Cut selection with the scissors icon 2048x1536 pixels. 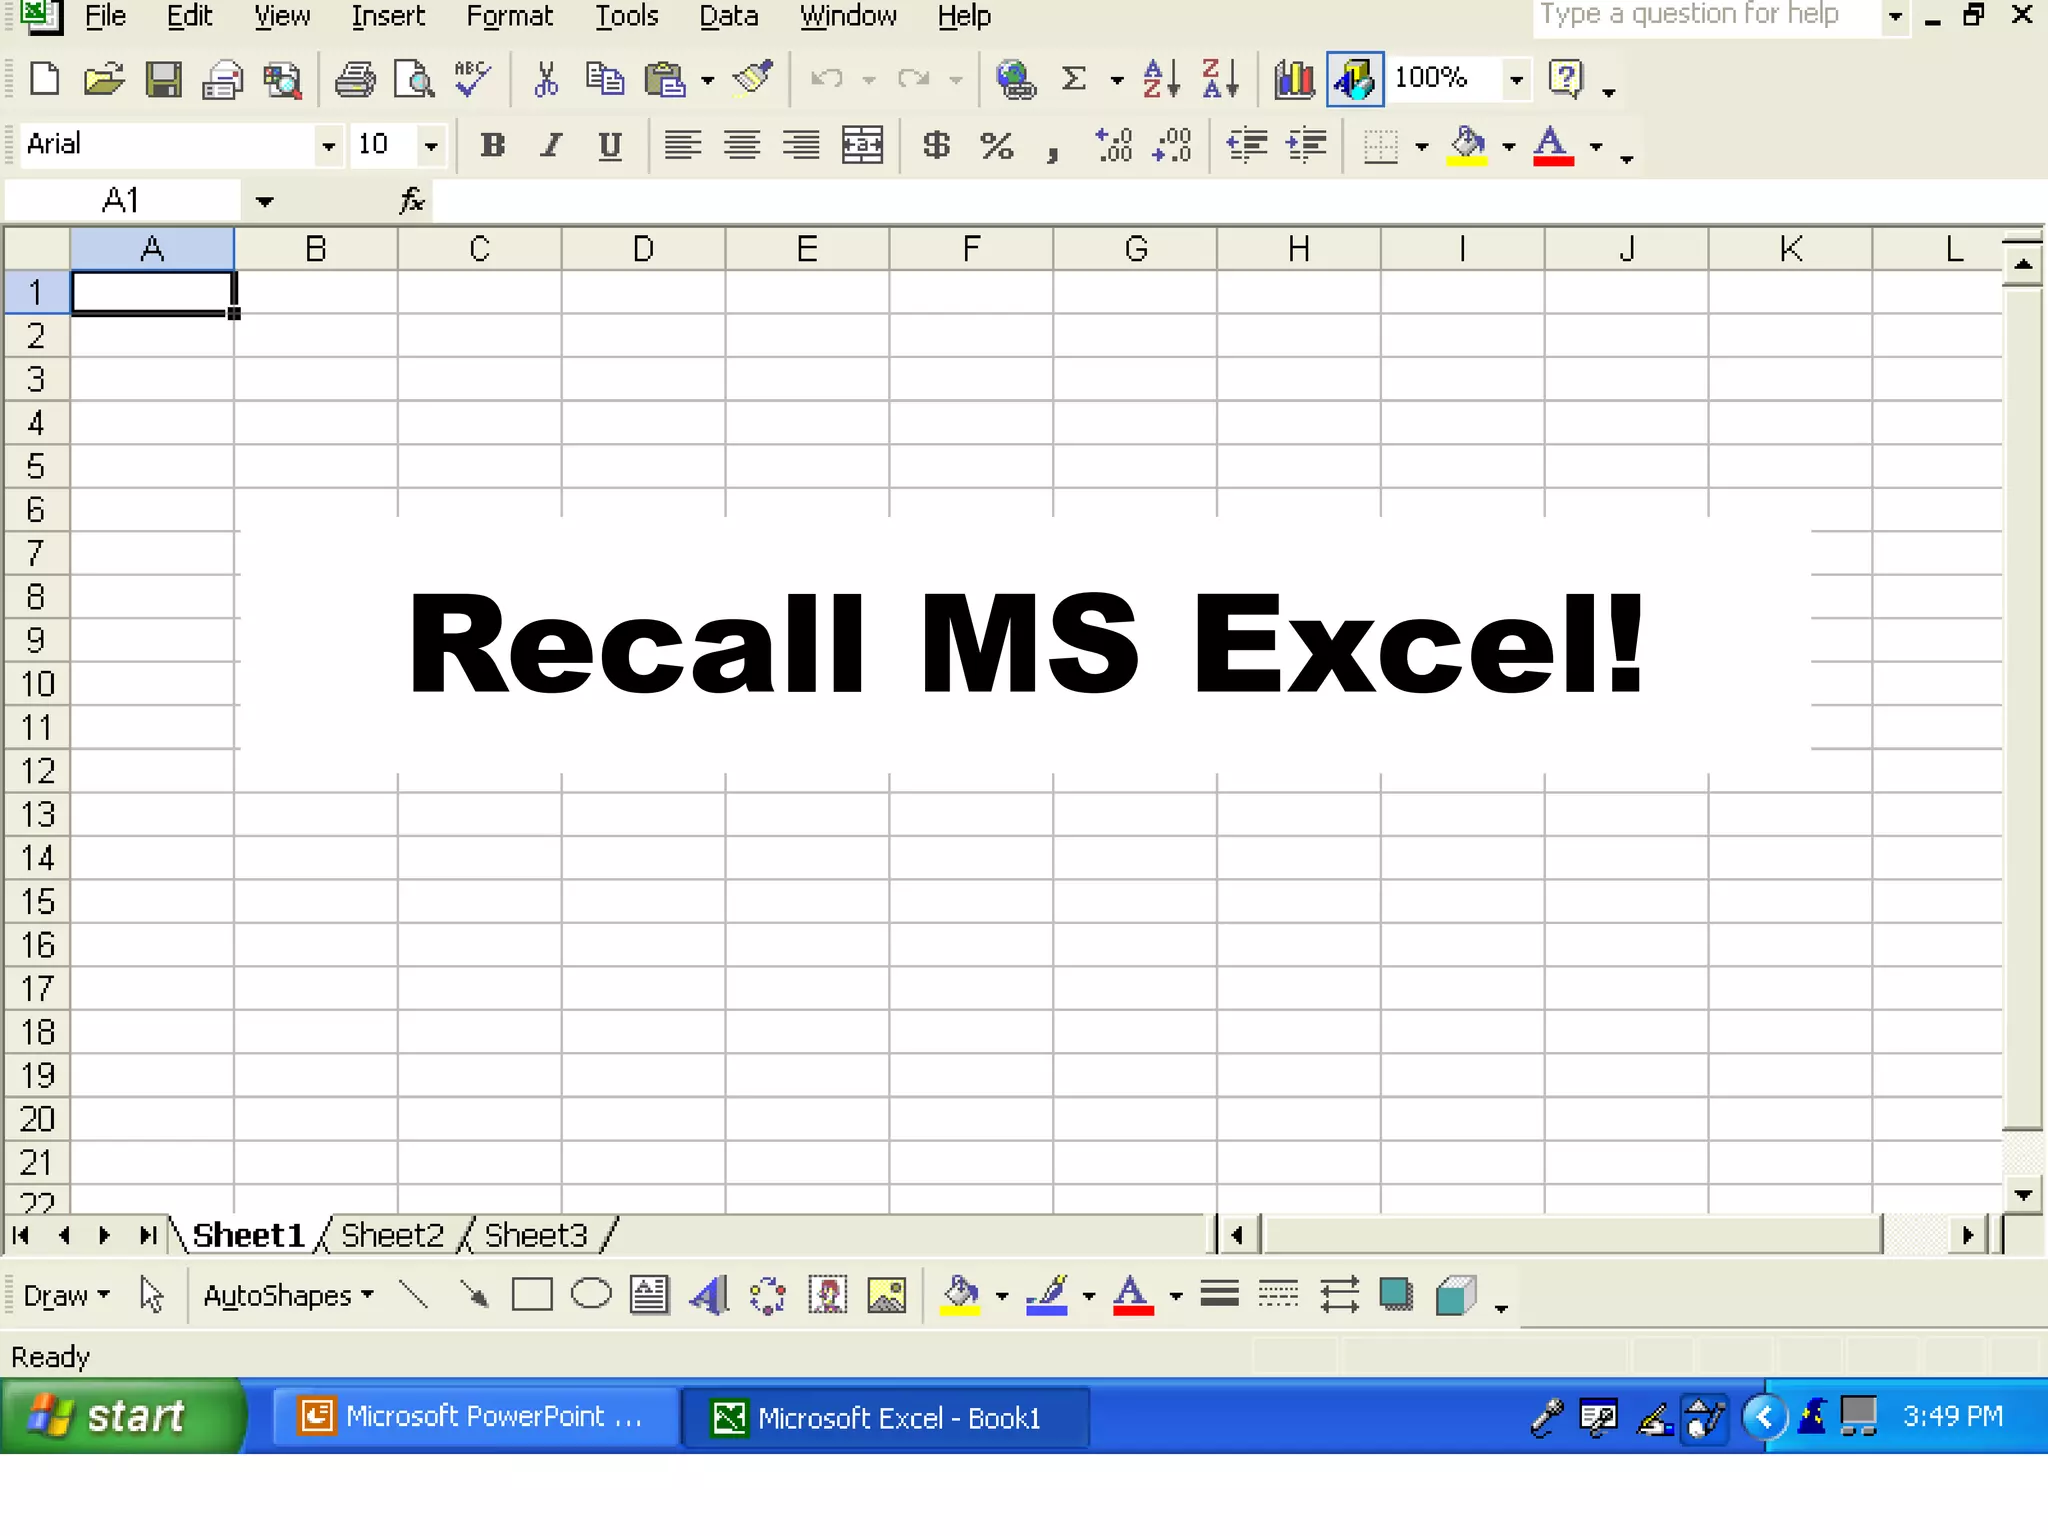pos(546,79)
